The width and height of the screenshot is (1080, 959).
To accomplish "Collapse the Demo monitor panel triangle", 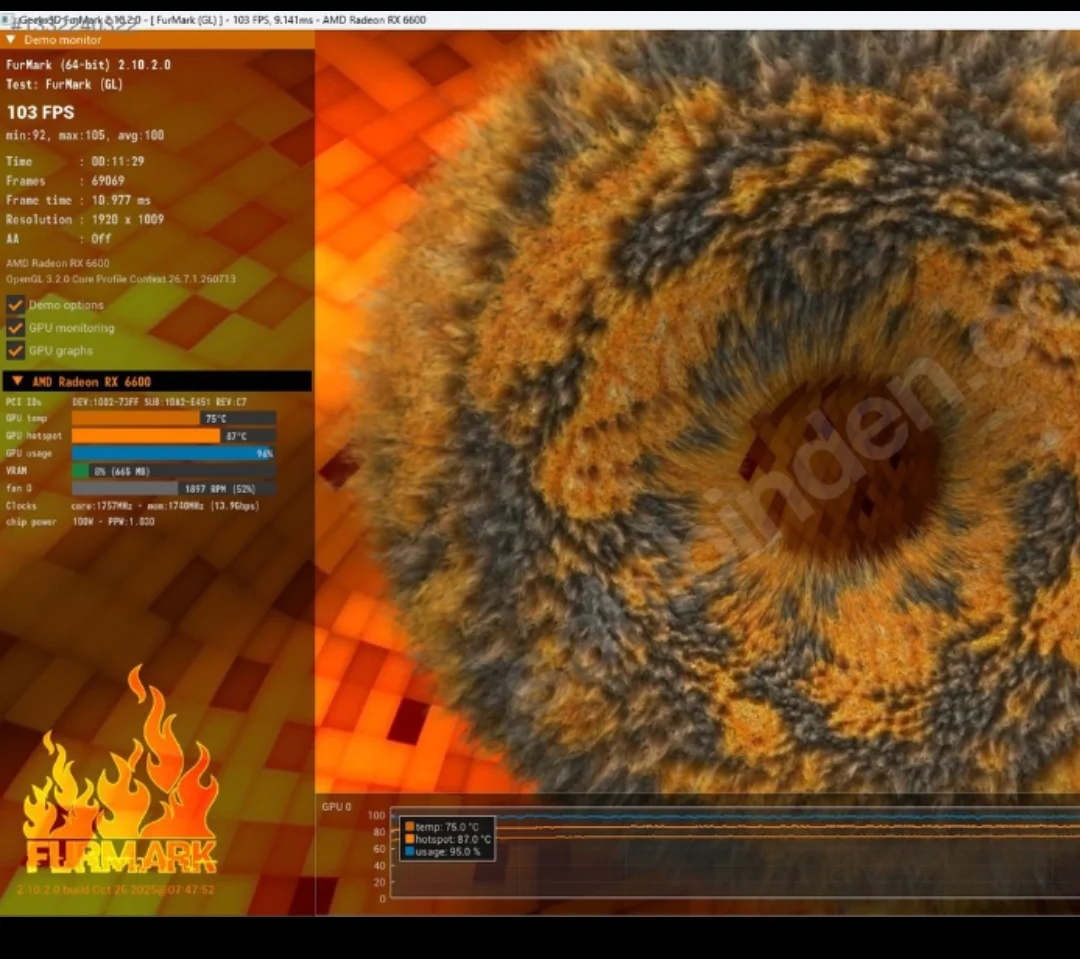I will point(10,40).
